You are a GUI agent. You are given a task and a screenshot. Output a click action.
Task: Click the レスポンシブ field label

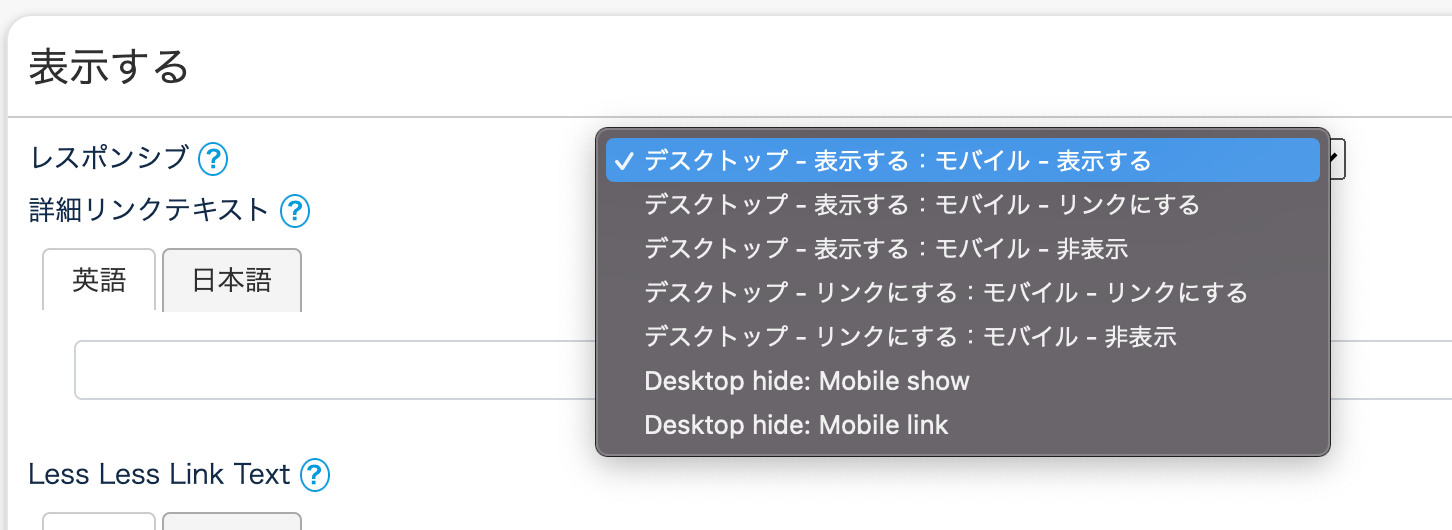coord(110,158)
